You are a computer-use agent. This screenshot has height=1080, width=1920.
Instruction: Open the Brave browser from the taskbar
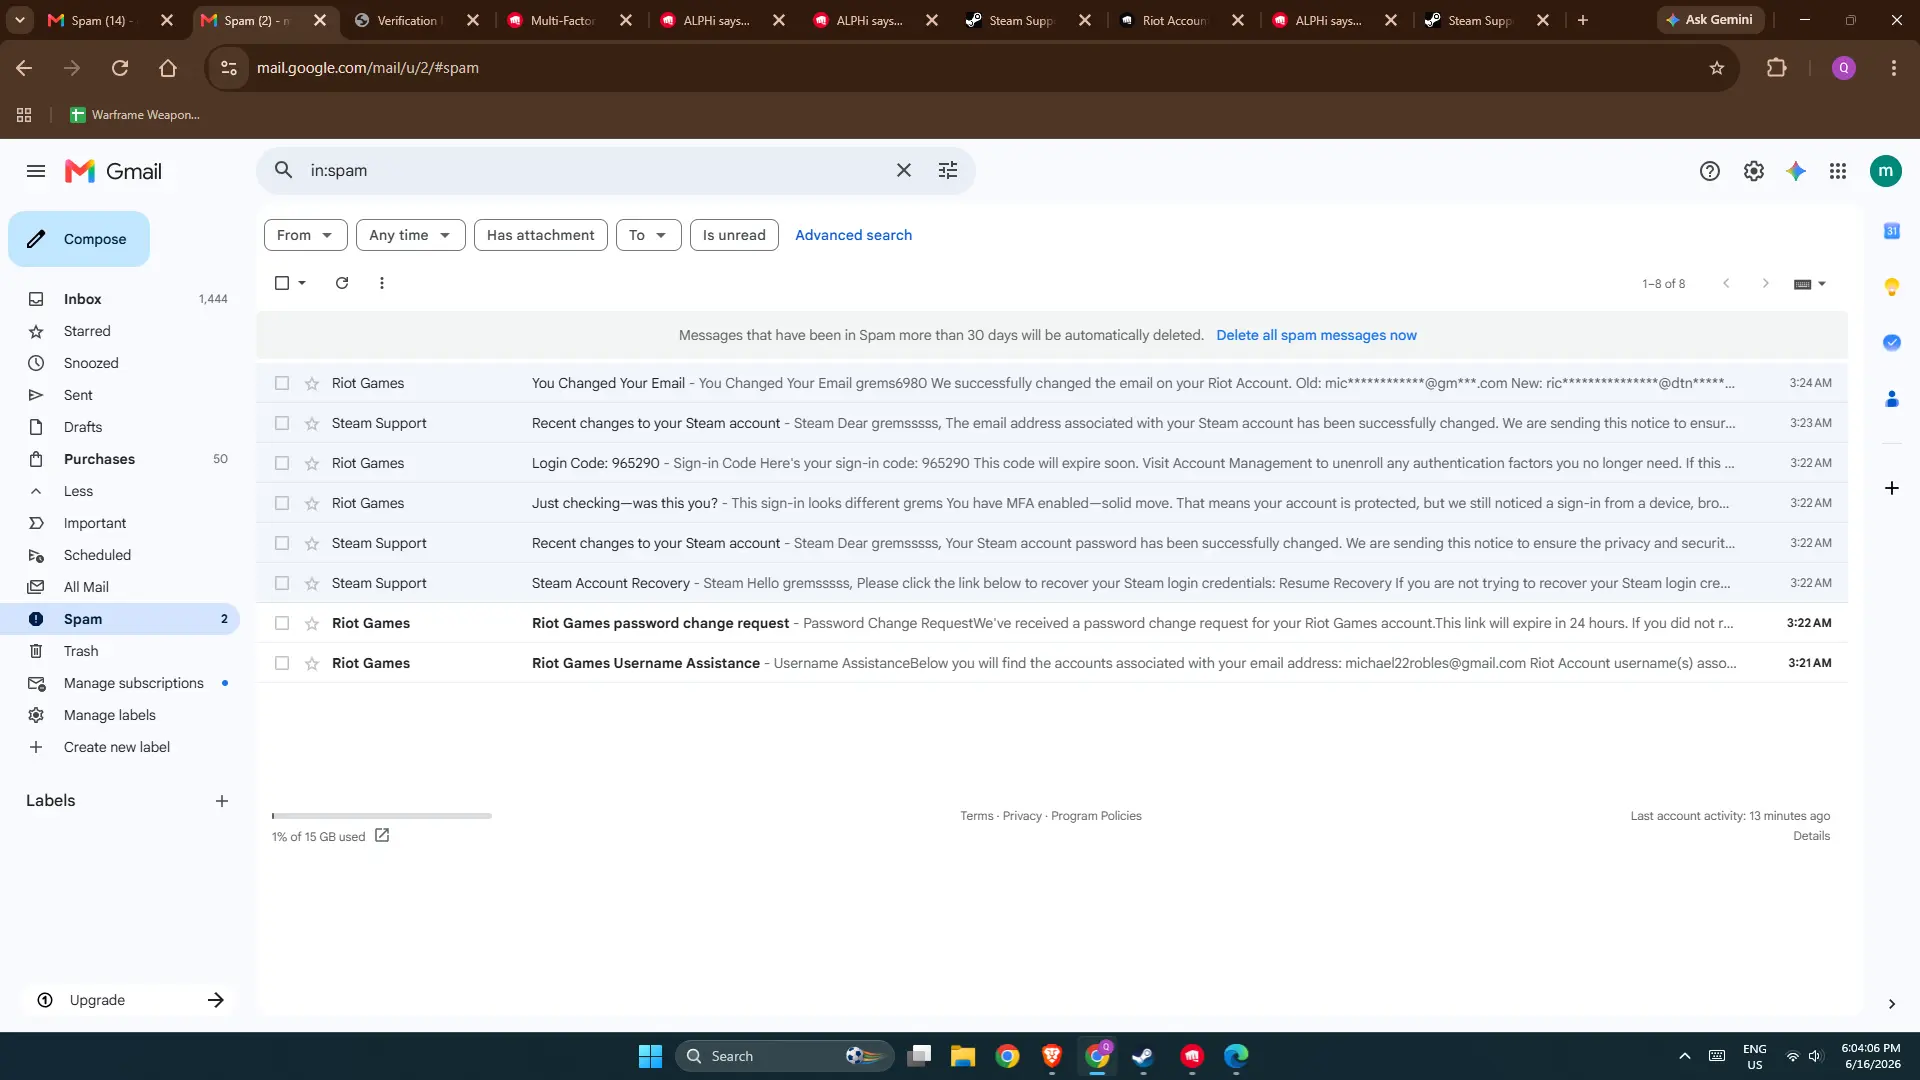coord(1052,1056)
